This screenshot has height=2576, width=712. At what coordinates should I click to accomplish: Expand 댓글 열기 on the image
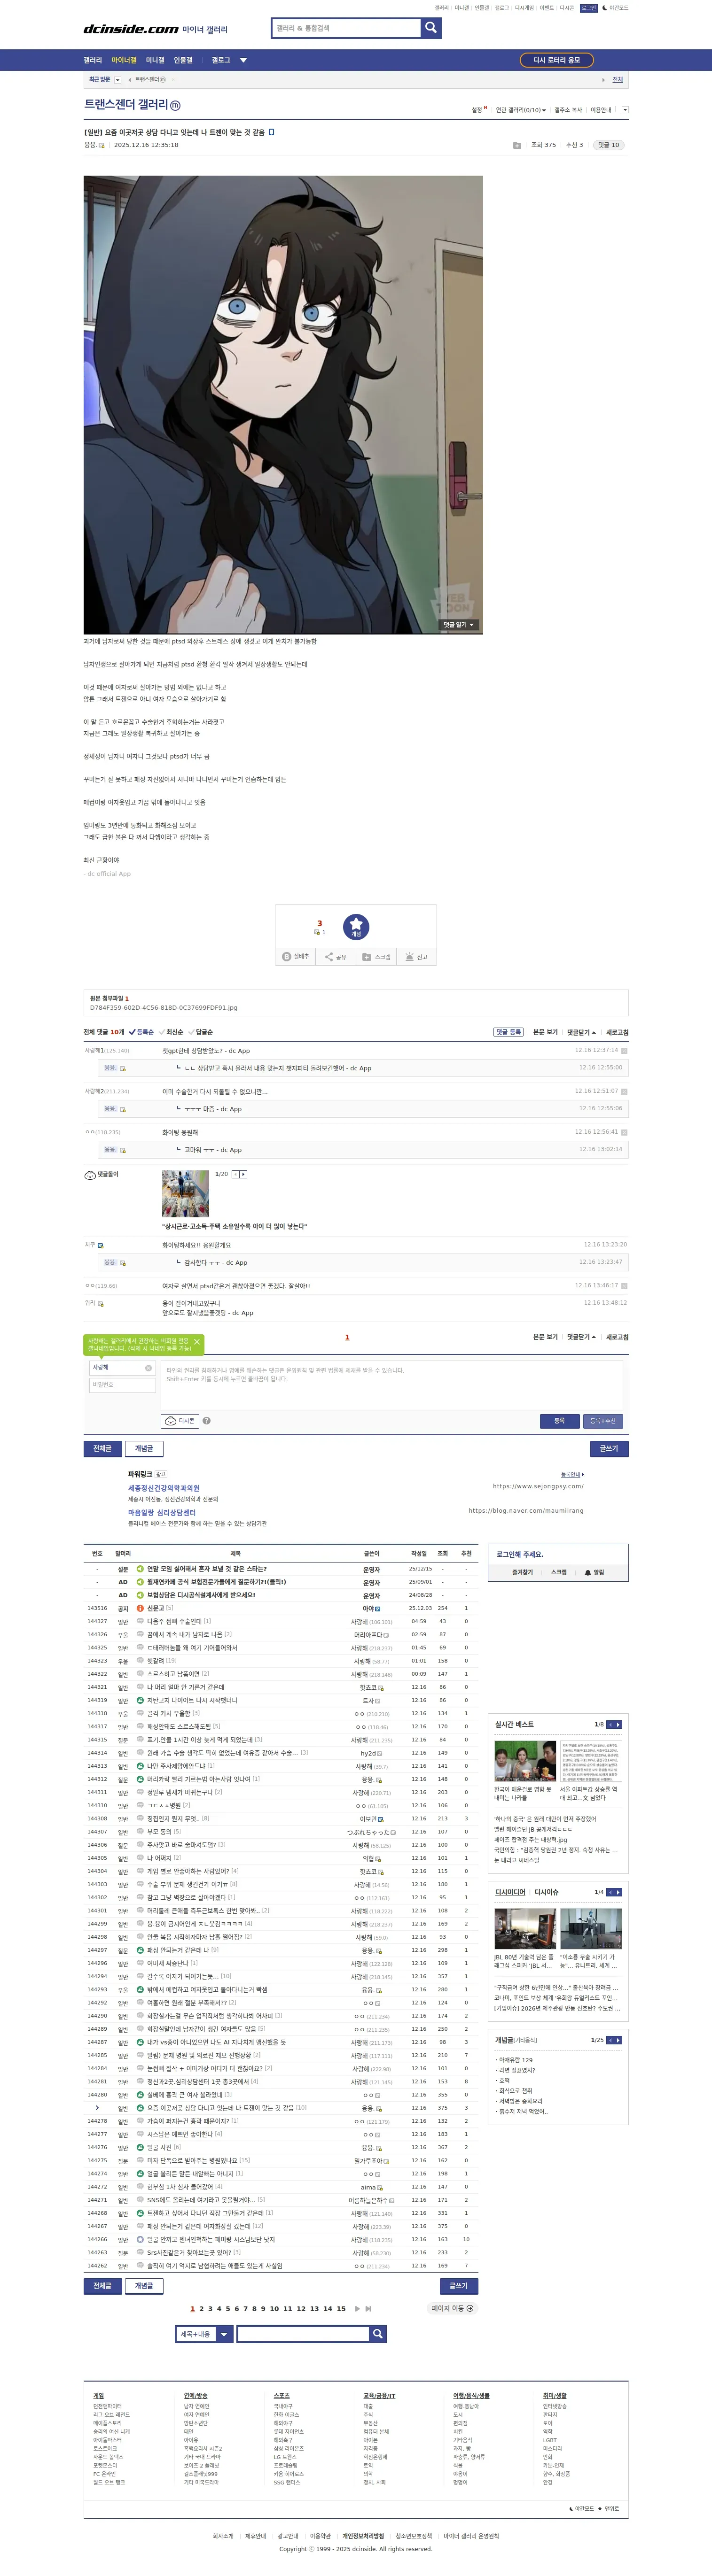pyautogui.click(x=459, y=625)
